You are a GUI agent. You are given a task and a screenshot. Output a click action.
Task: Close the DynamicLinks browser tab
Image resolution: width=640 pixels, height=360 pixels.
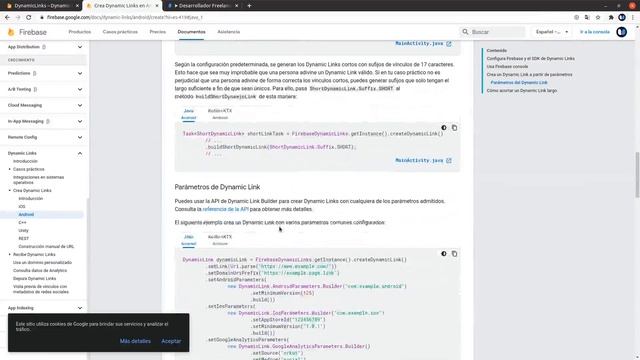tap(77, 6)
